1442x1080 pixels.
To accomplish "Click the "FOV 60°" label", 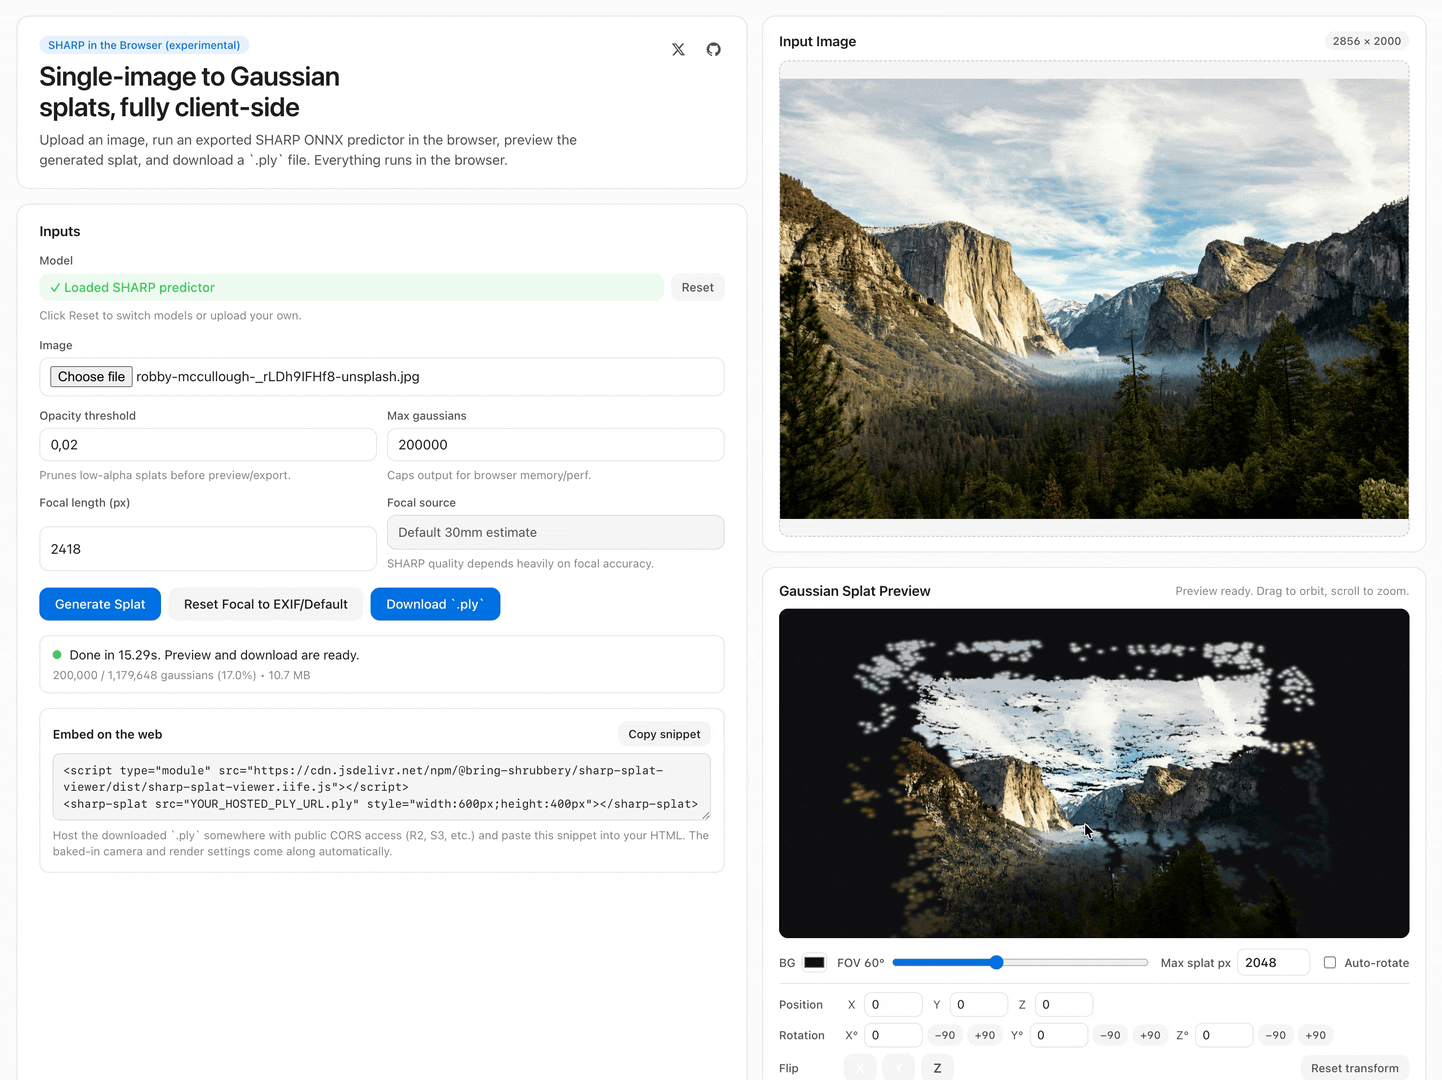I will tap(861, 963).
